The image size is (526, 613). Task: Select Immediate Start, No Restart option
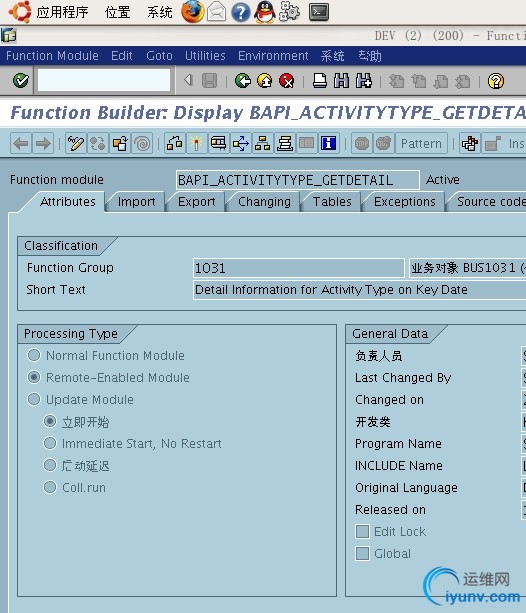tap(50, 443)
